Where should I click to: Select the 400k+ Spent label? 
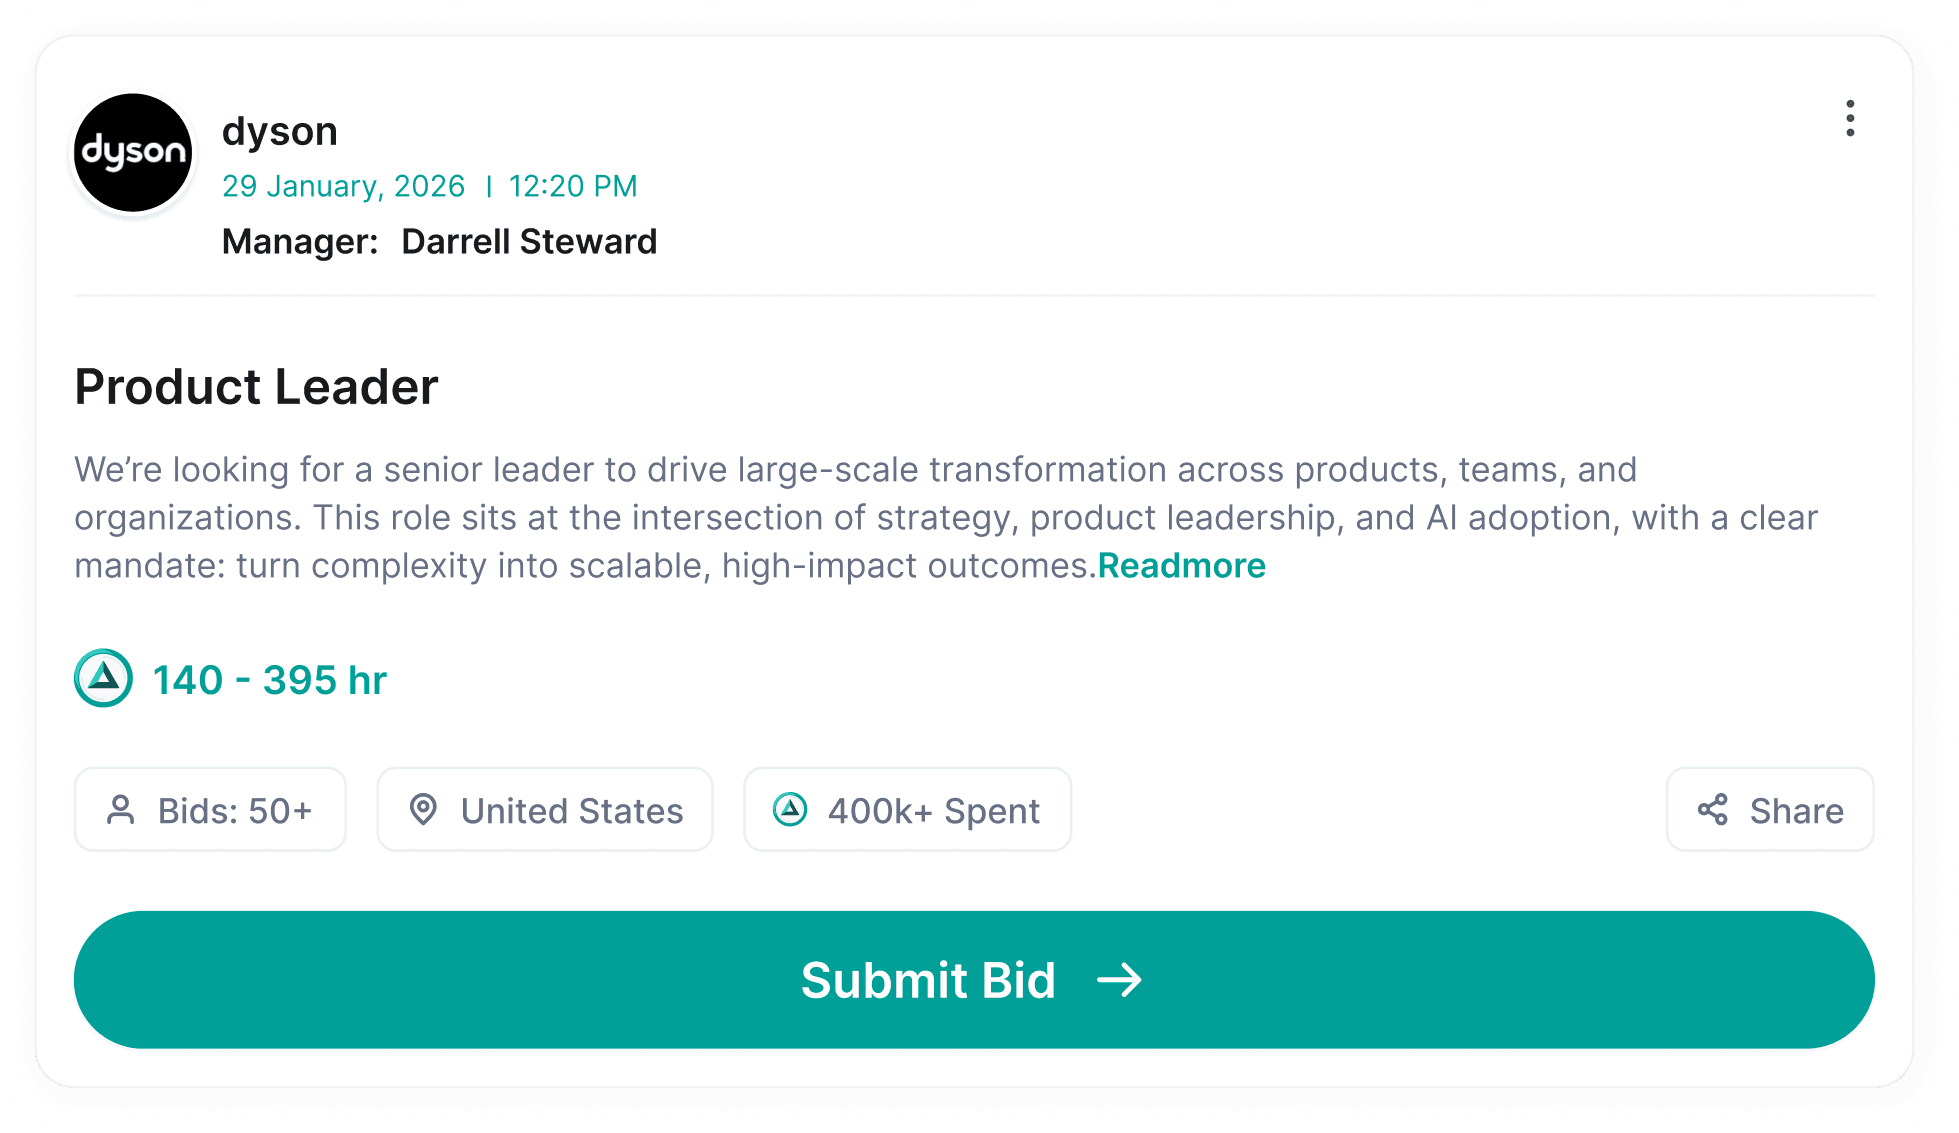click(x=933, y=811)
